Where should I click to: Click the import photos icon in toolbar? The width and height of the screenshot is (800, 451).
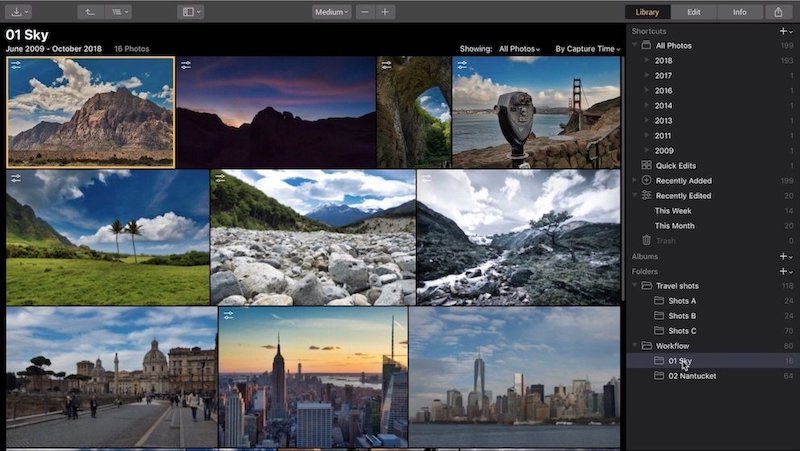coord(17,12)
